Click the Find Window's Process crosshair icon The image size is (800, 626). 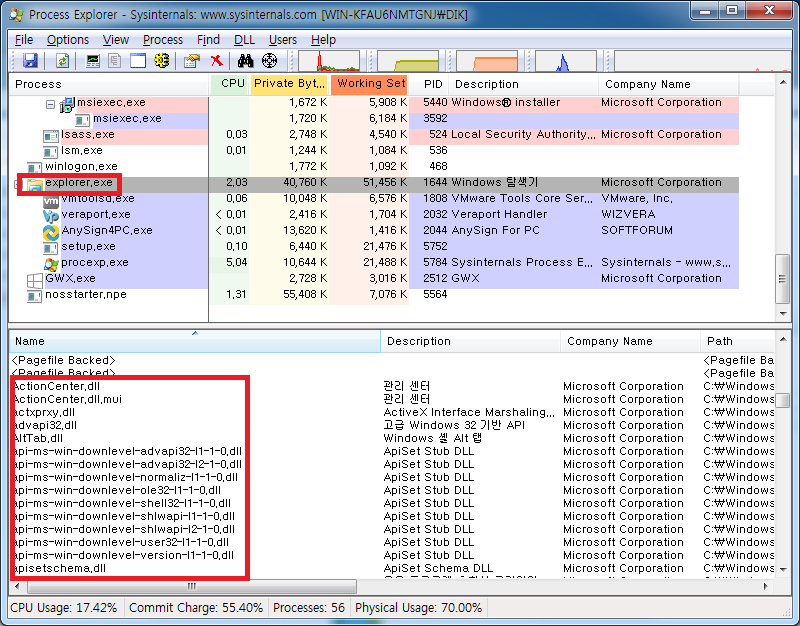pyautogui.click(x=269, y=62)
